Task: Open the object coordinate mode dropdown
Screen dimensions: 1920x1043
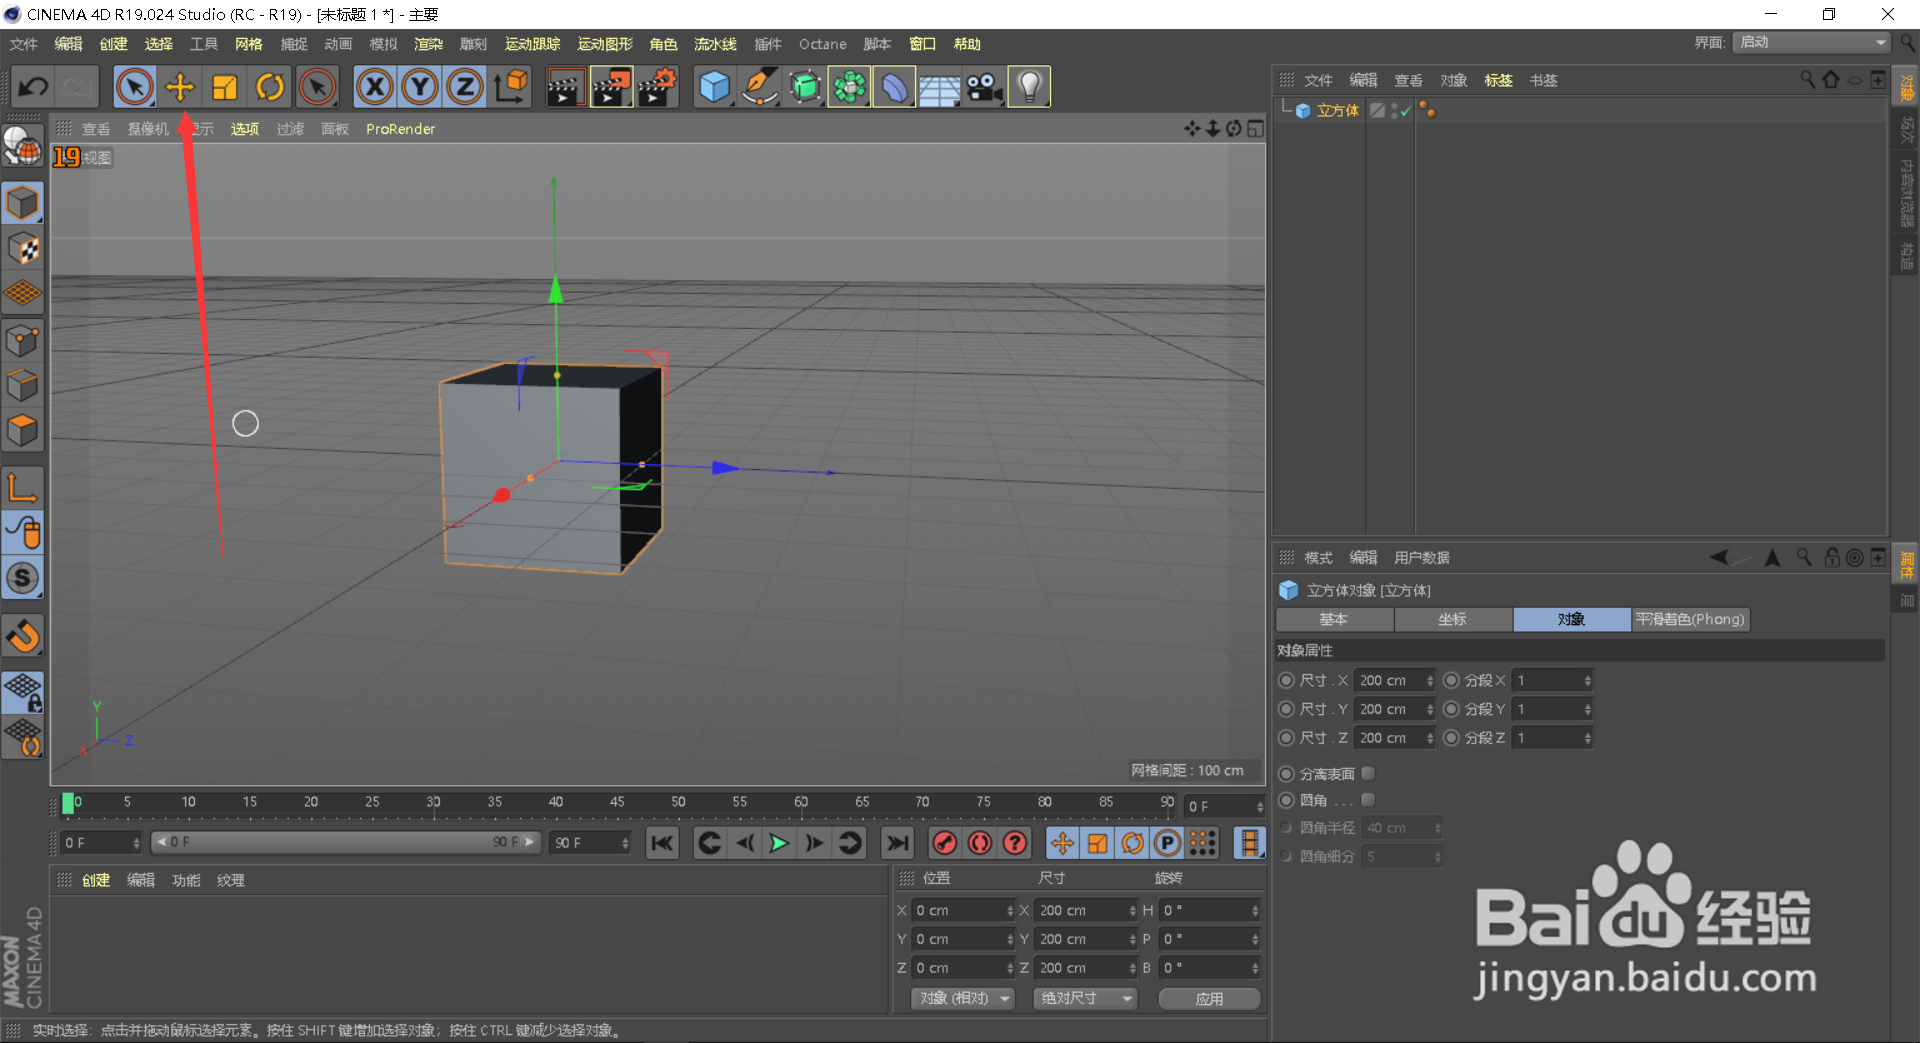Action: (963, 998)
